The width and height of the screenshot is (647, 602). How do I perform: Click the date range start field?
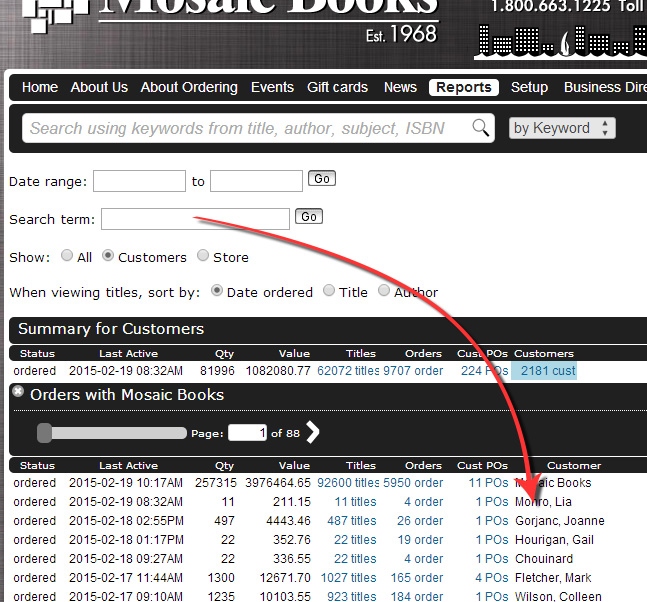tap(139, 181)
